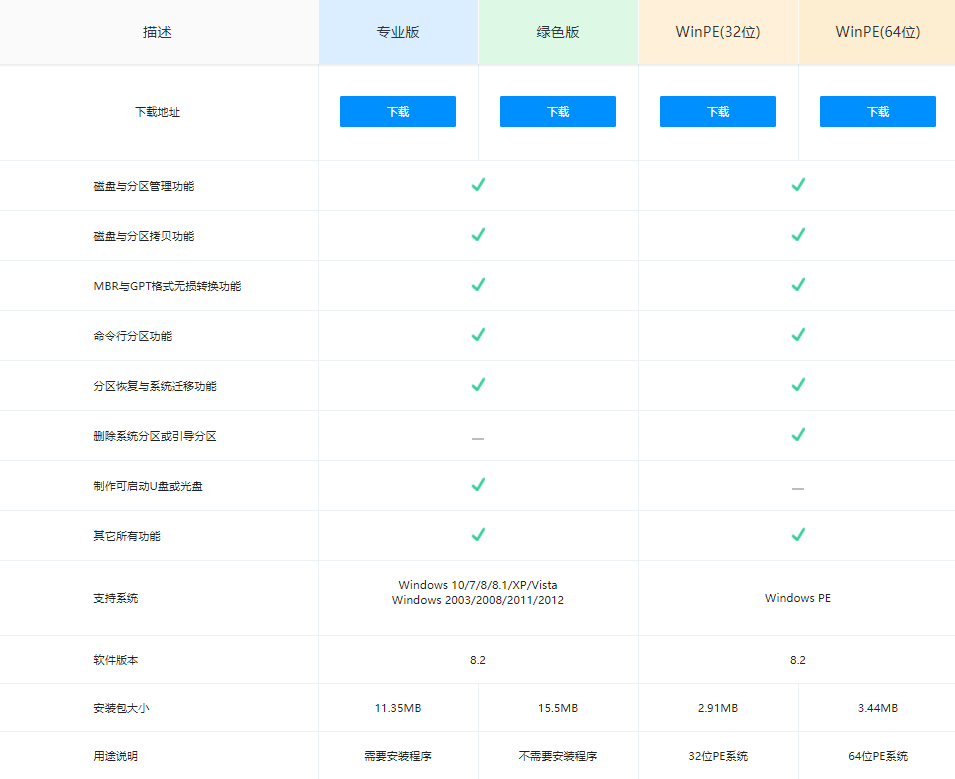Click the 下载 button for 绿色版
Screen dimensions: 955x779
point(557,111)
